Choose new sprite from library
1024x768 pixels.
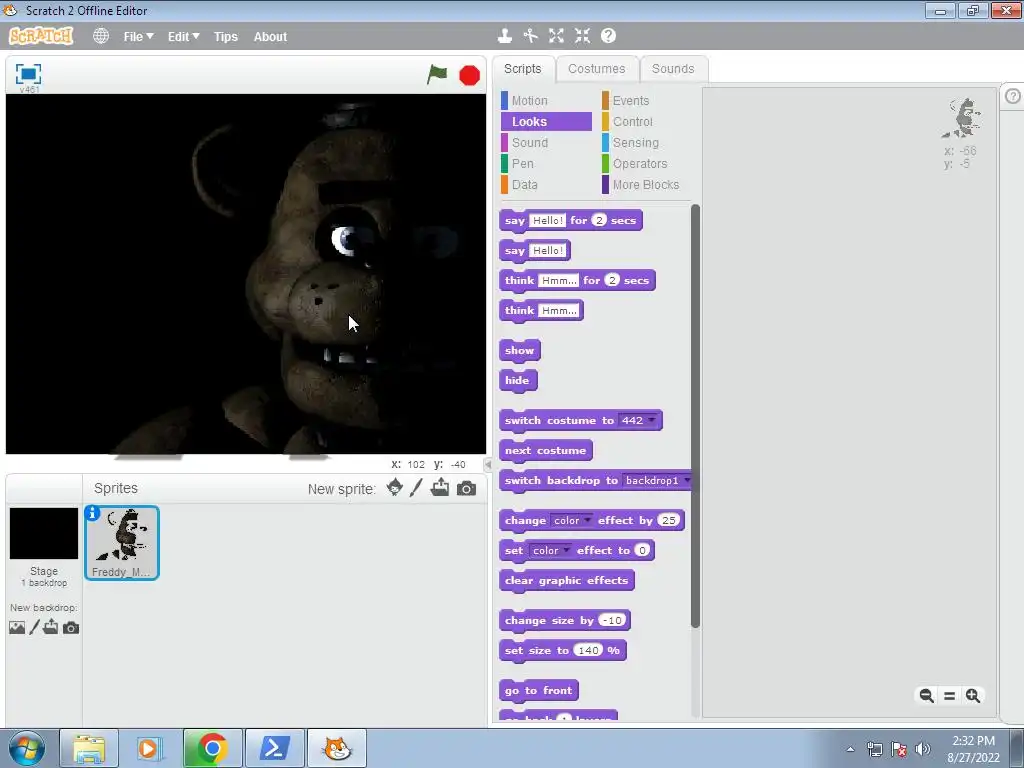pyautogui.click(x=394, y=487)
